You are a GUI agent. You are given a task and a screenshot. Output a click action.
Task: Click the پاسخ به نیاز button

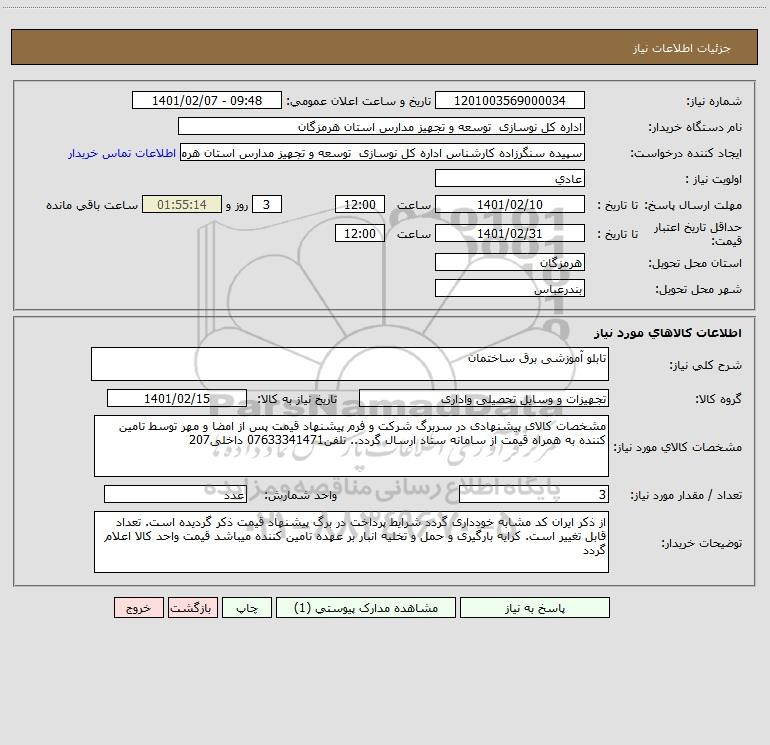click(534, 608)
